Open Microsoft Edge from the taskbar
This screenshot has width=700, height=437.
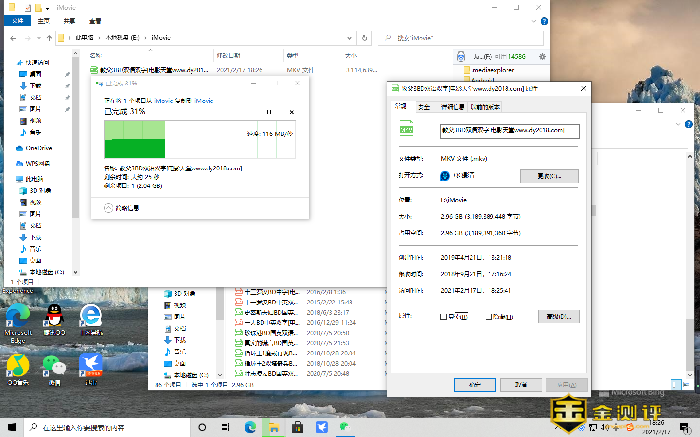coord(250,427)
